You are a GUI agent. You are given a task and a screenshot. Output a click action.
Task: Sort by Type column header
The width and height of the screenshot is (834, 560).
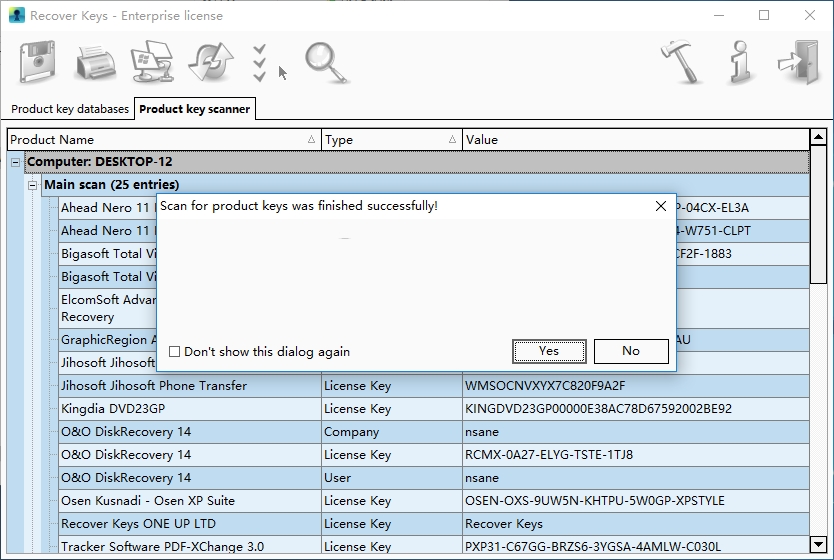click(391, 139)
